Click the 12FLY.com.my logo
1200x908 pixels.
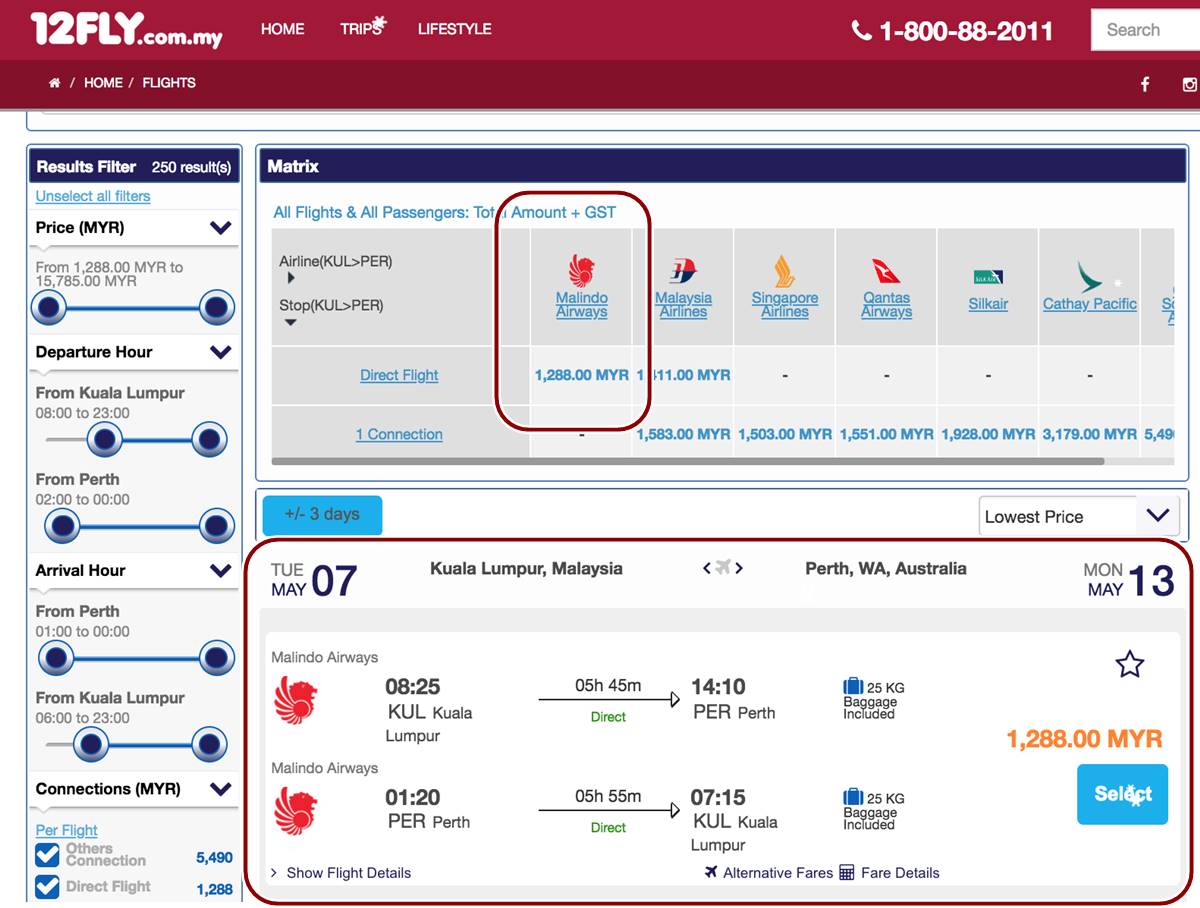126,30
